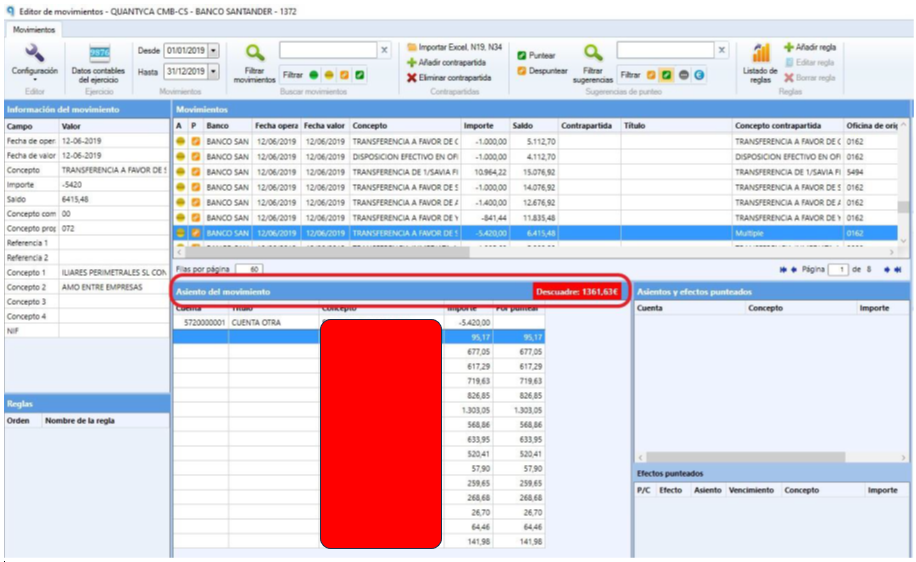Click the Sugerencias de punteo search field
The height and width of the screenshot is (562, 916).
pos(665,50)
